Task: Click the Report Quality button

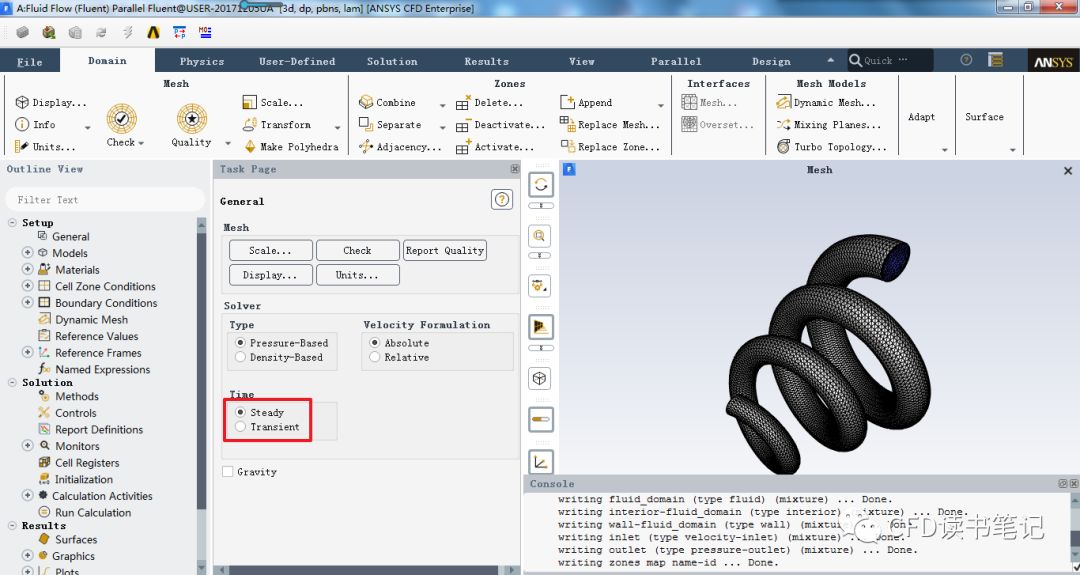Action: pyautogui.click(x=445, y=251)
